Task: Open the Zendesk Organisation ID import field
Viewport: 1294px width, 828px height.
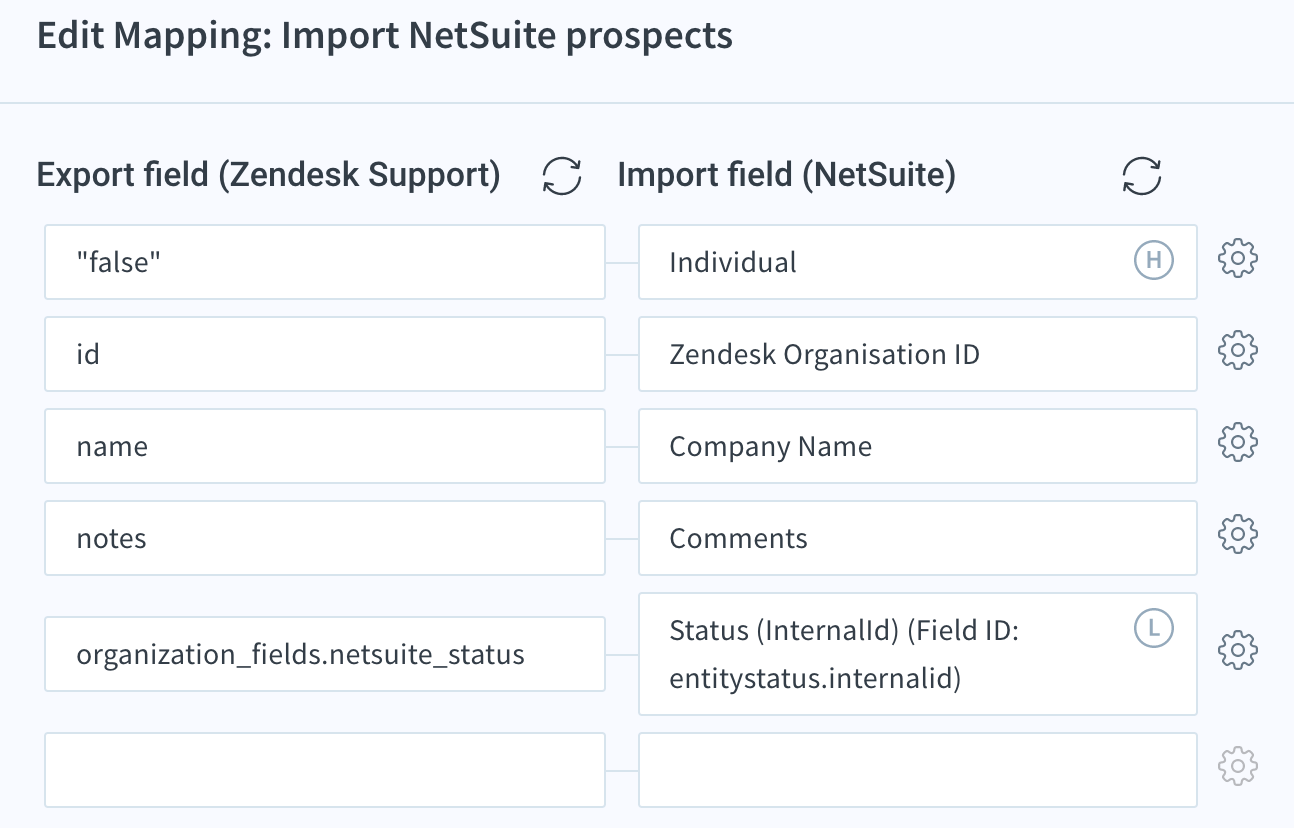Action: 918,354
